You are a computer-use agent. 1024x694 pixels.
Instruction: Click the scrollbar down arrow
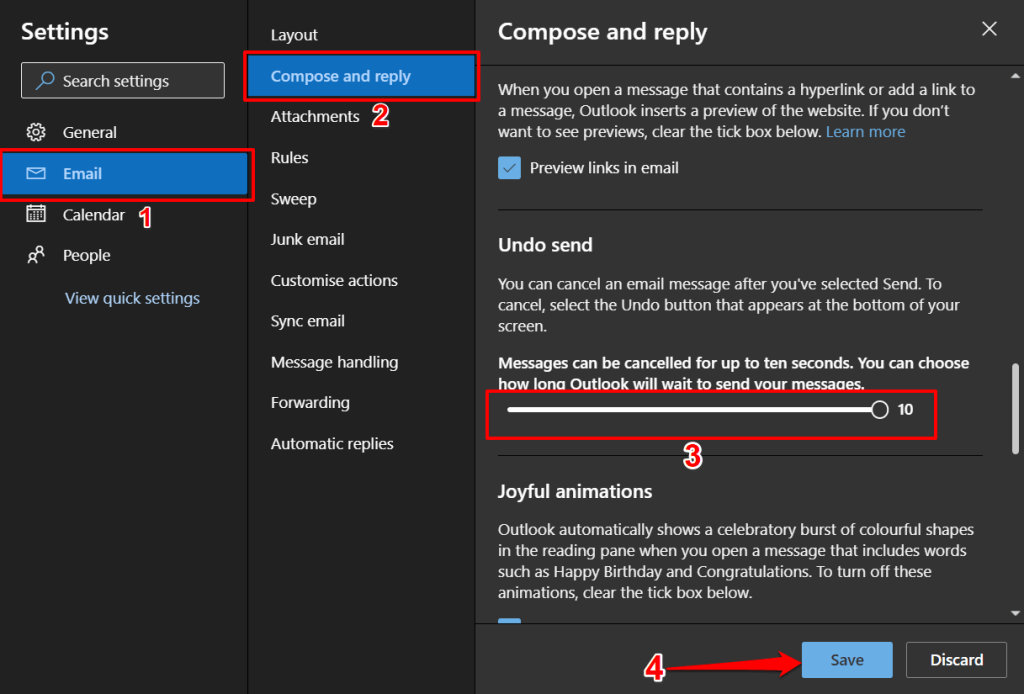click(1016, 612)
